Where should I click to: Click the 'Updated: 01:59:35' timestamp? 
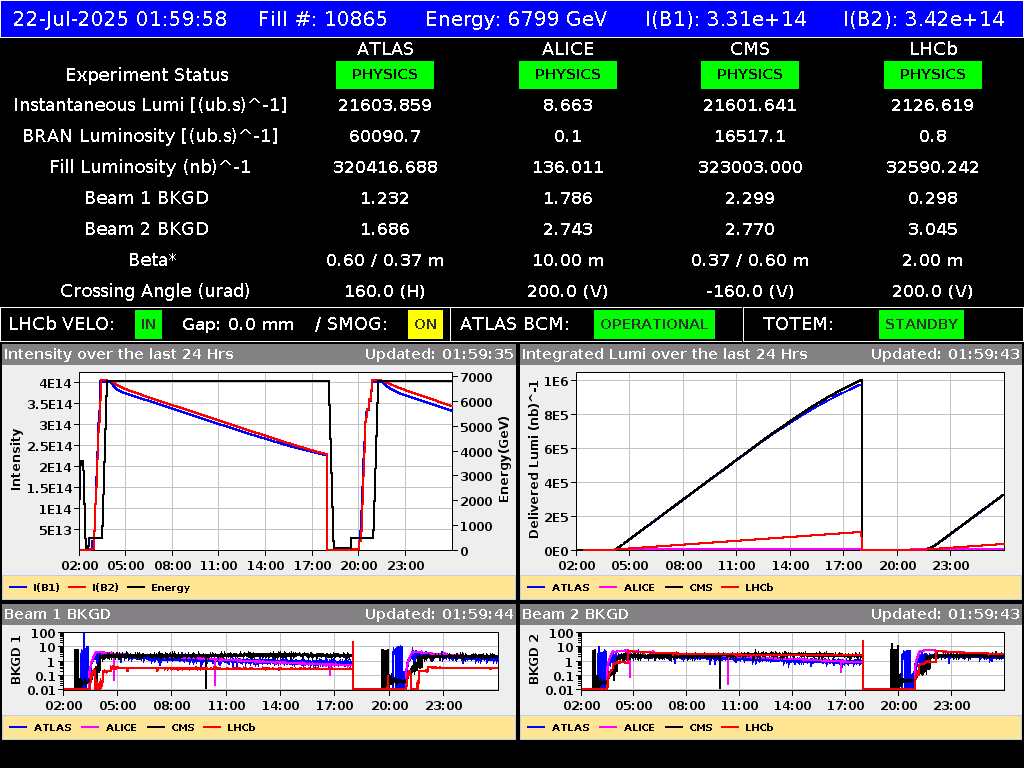point(439,355)
